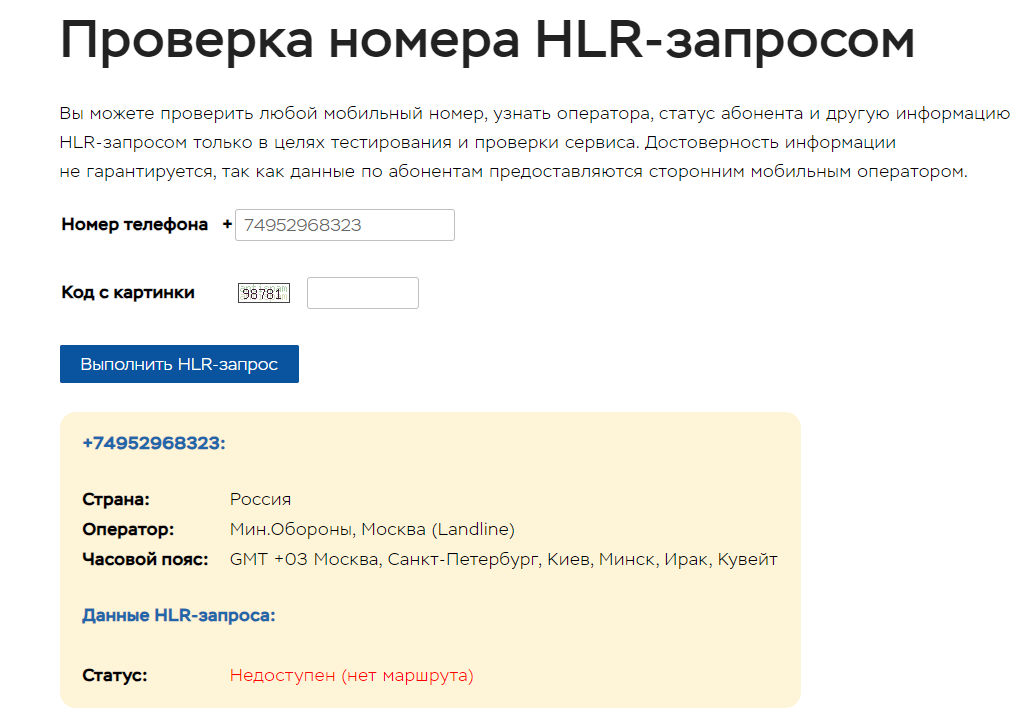Select the country value Россия
Image resolution: width=1032 pixels, height=722 pixels.
pos(260,500)
